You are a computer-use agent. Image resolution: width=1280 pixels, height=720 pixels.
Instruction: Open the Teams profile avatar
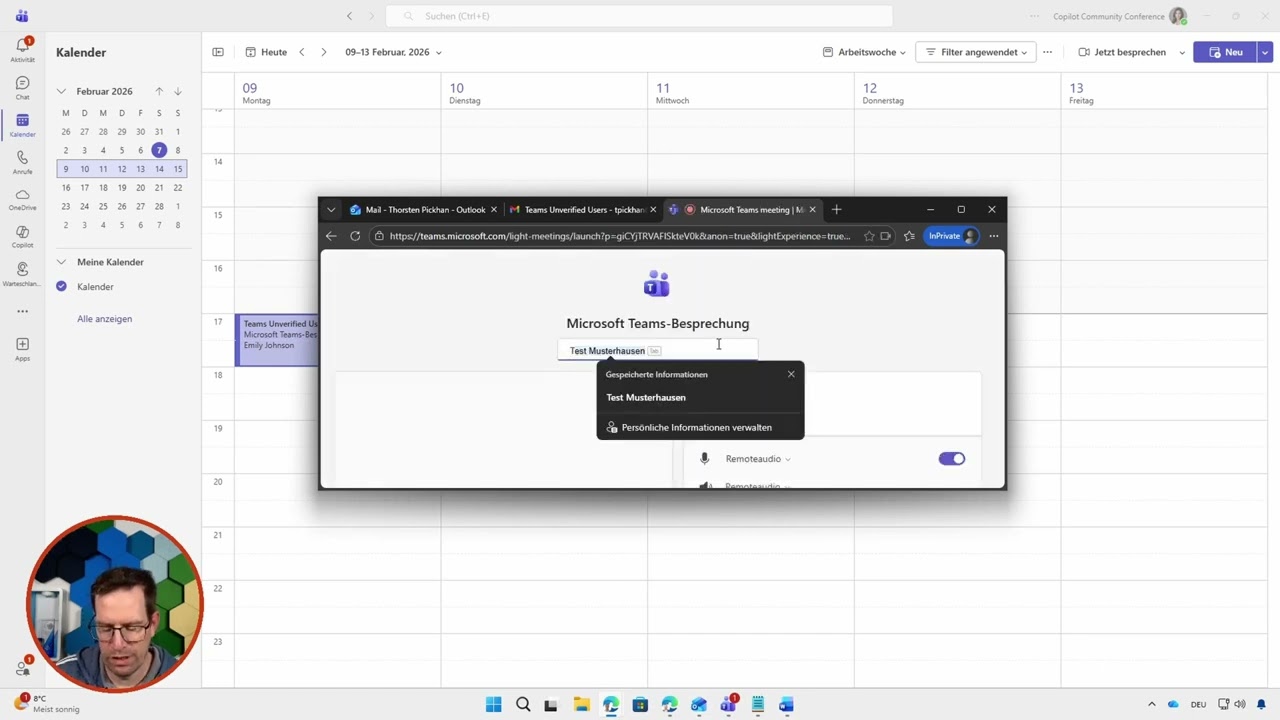pos(1178,16)
